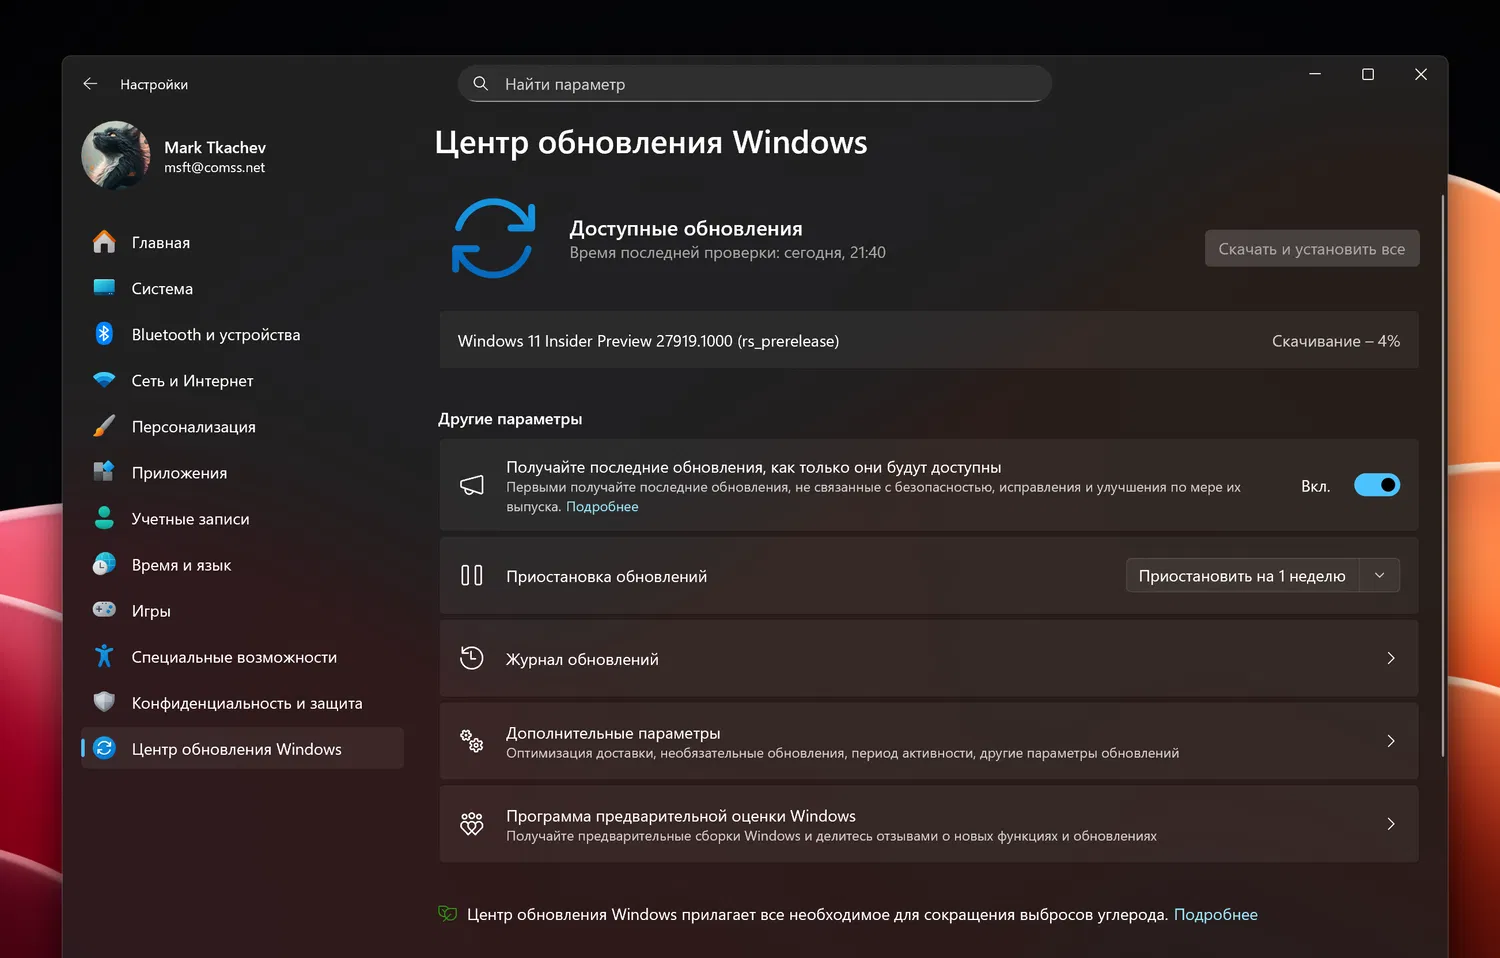Image resolution: width=1500 pixels, height=958 pixels.
Task: Click the green carbon emissions leaf icon
Action: (446, 913)
